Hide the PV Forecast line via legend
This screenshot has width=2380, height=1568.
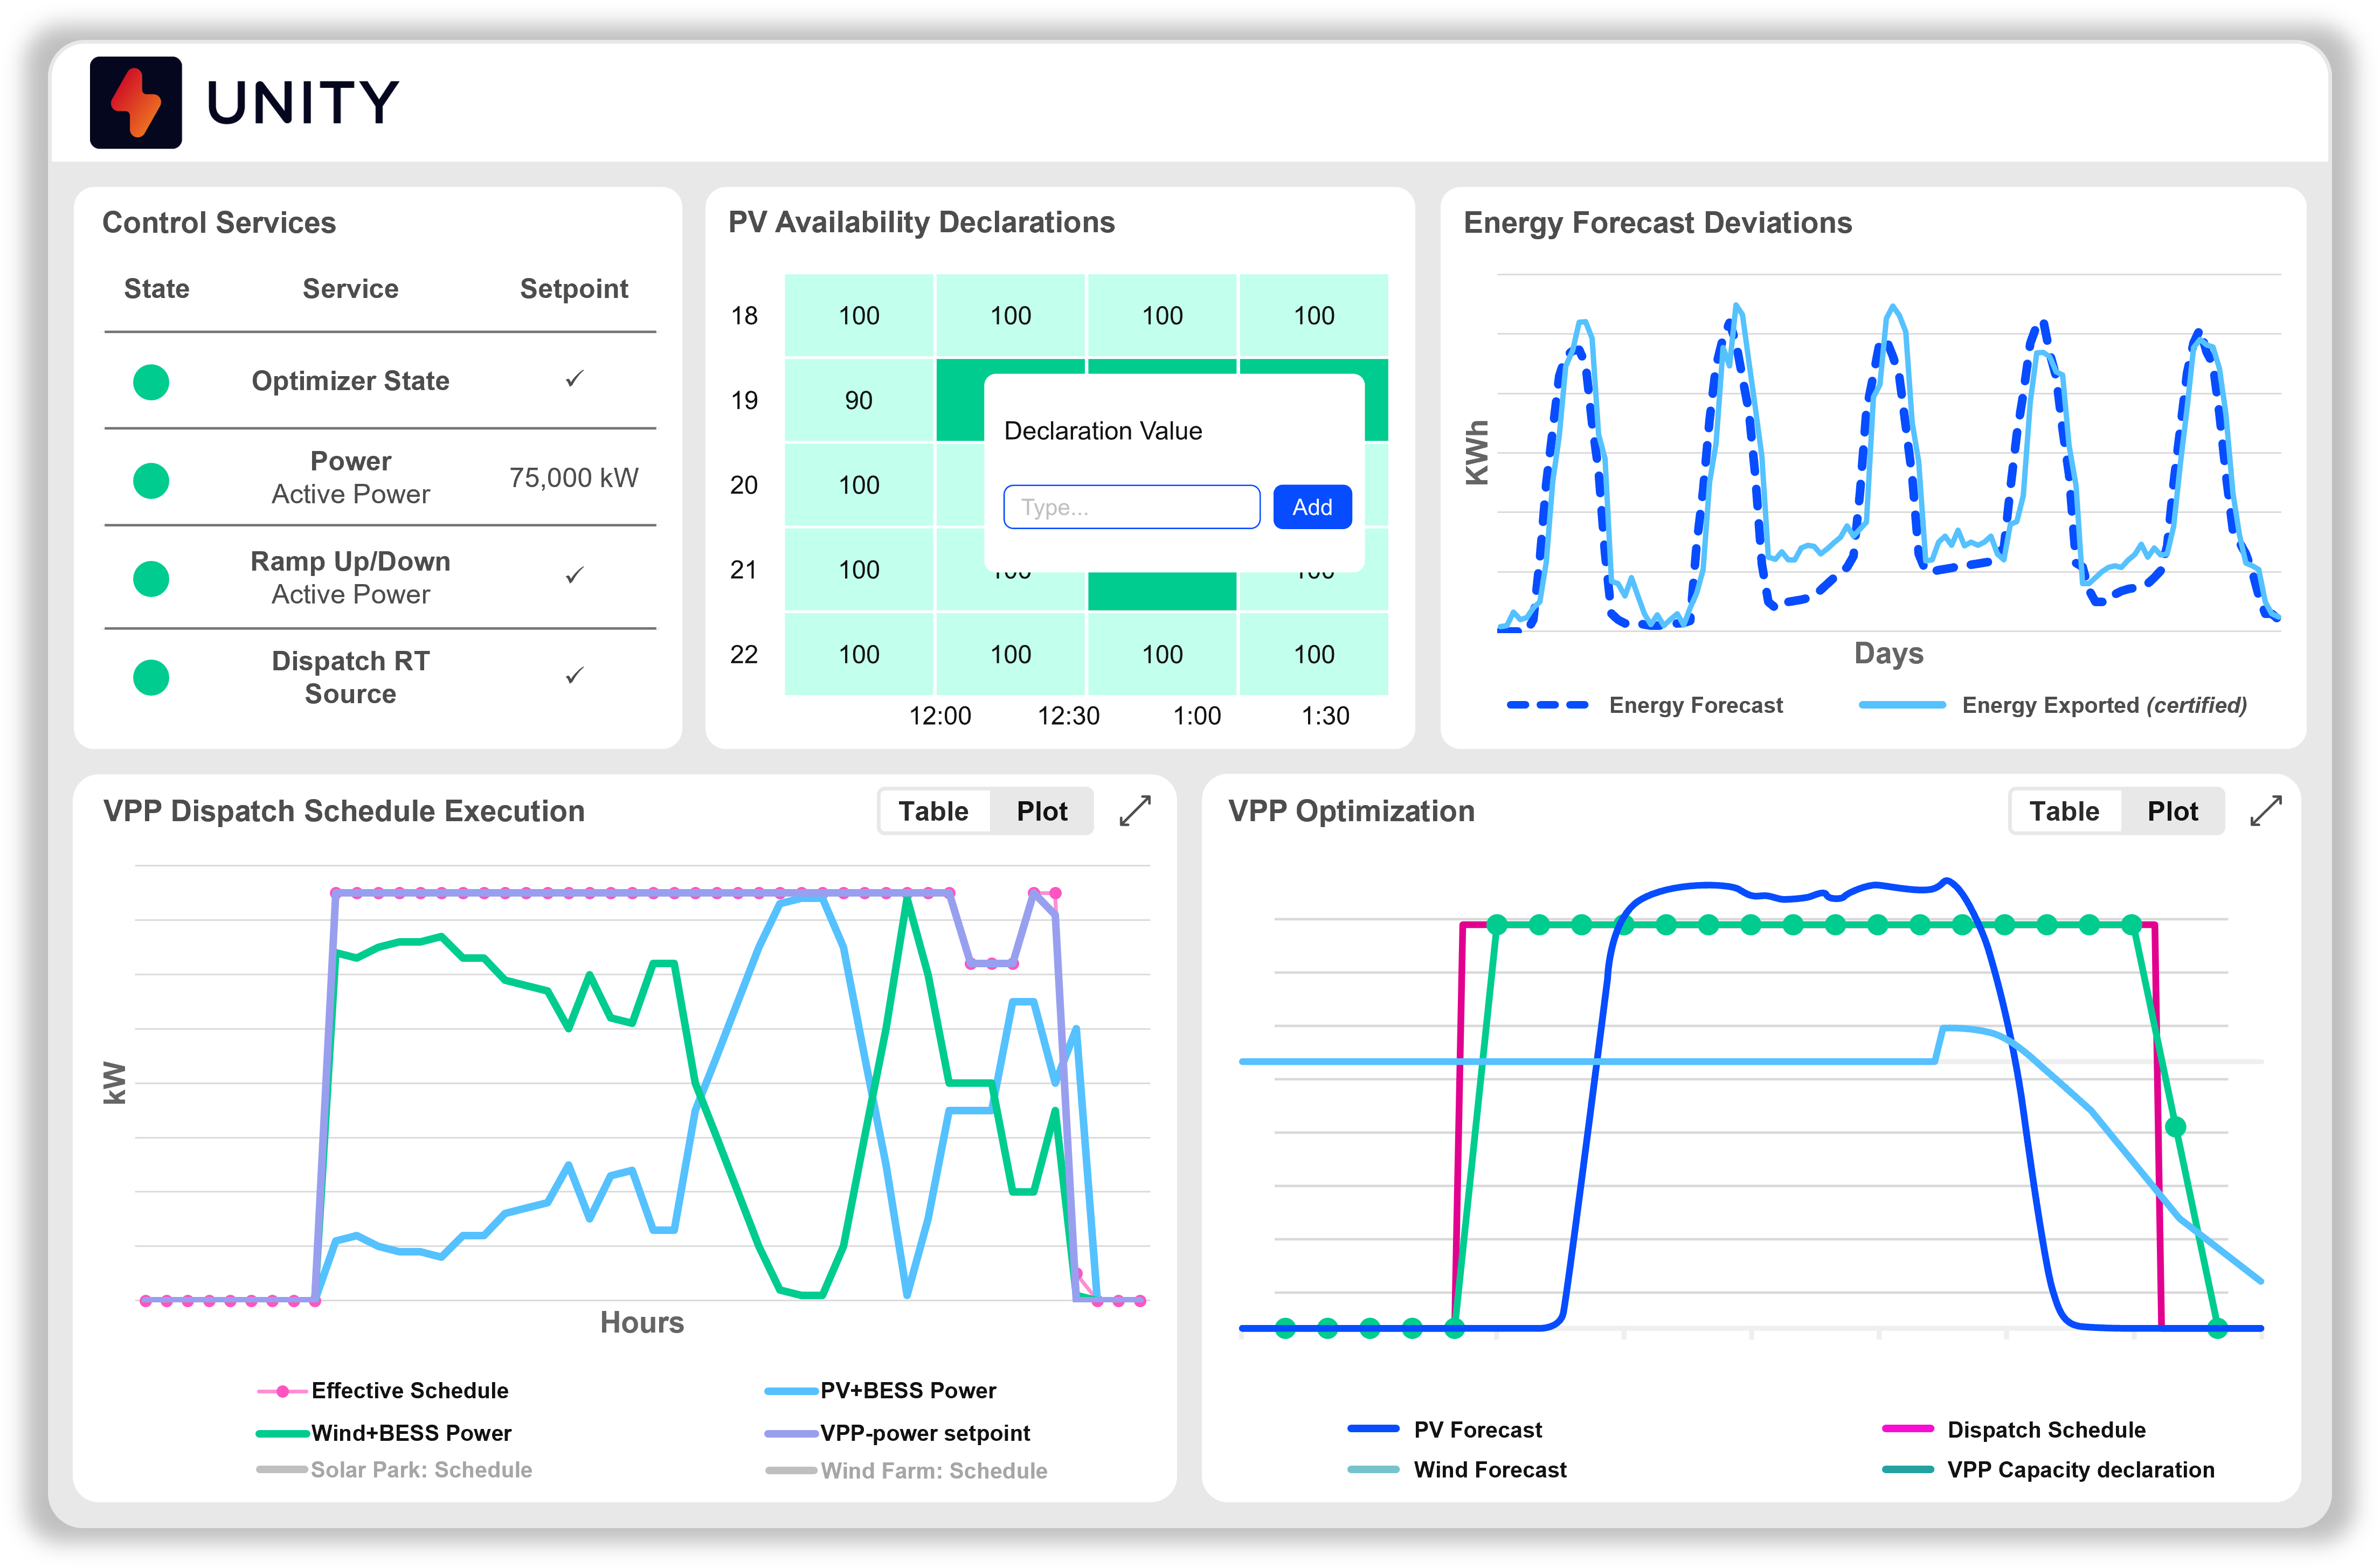(x=1447, y=1429)
